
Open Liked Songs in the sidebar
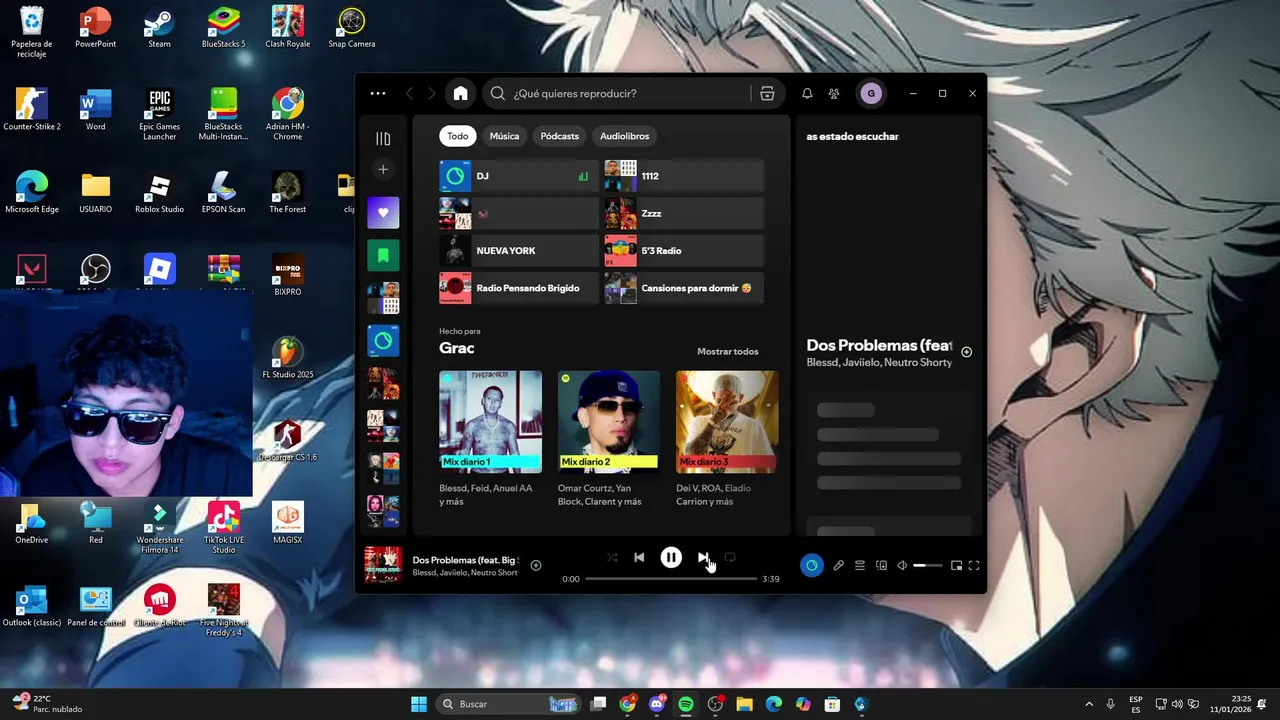coord(383,213)
